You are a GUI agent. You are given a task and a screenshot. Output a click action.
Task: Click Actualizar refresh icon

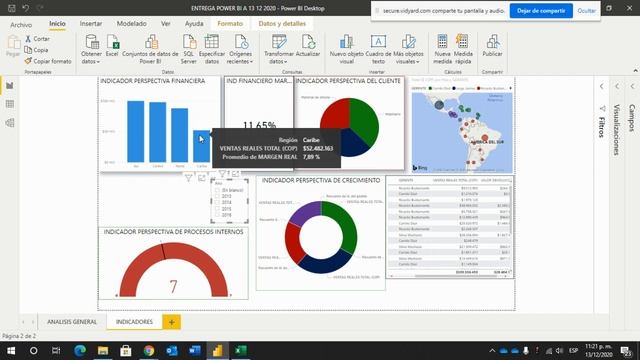pos(308,42)
